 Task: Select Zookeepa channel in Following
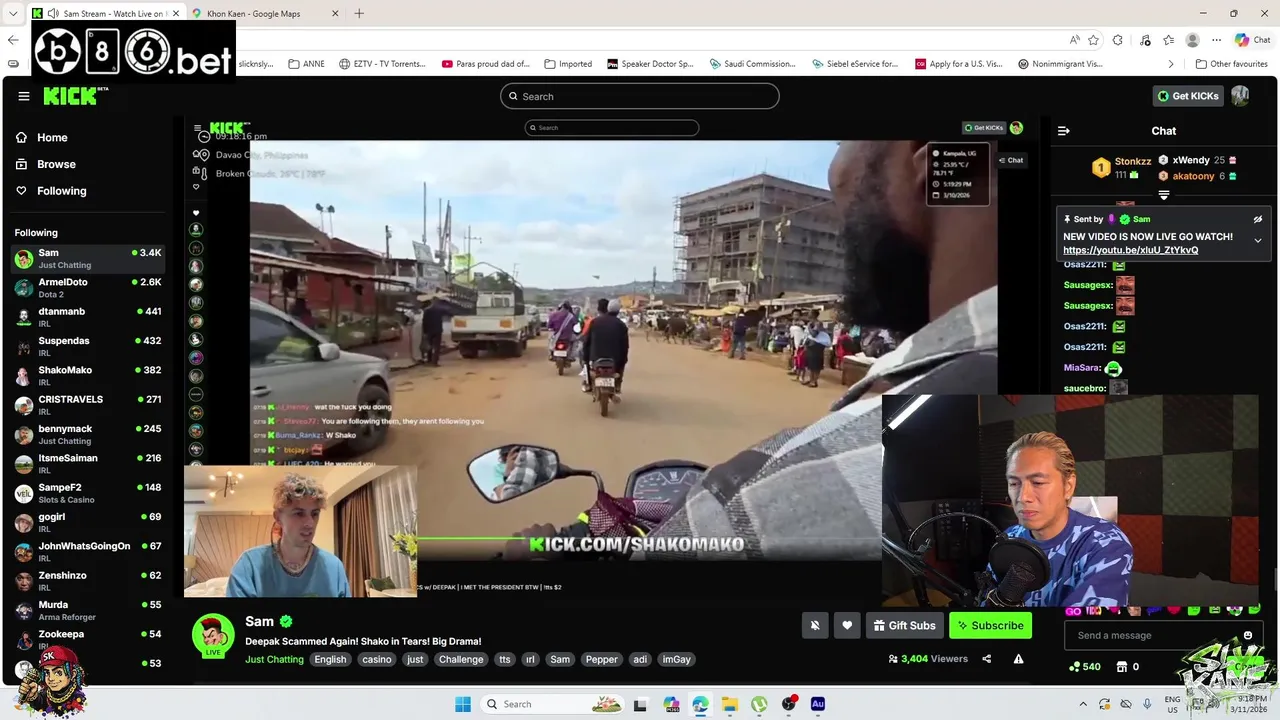point(86,639)
